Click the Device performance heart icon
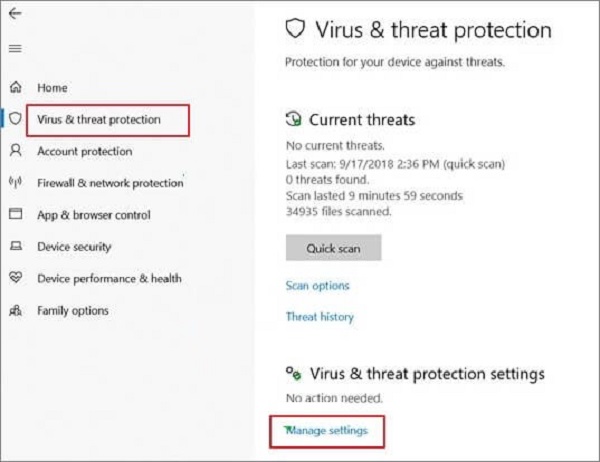The height and width of the screenshot is (462, 600). [16, 279]
